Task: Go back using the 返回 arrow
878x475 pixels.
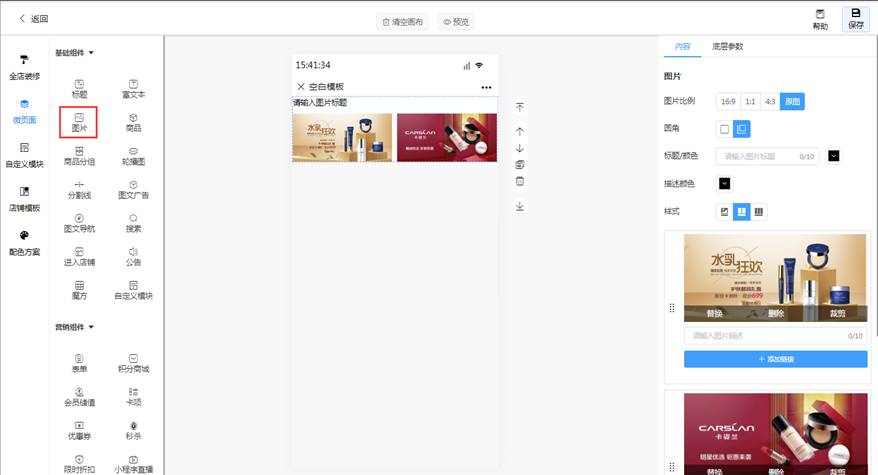Action: click(34, 18)
